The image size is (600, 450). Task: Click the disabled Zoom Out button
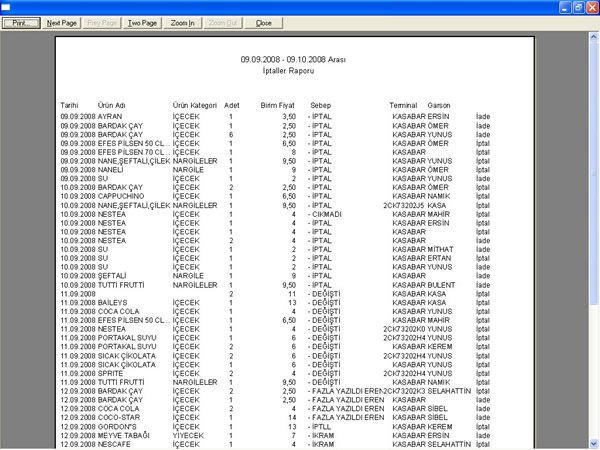pyautogui.click(x=223, y=23)
